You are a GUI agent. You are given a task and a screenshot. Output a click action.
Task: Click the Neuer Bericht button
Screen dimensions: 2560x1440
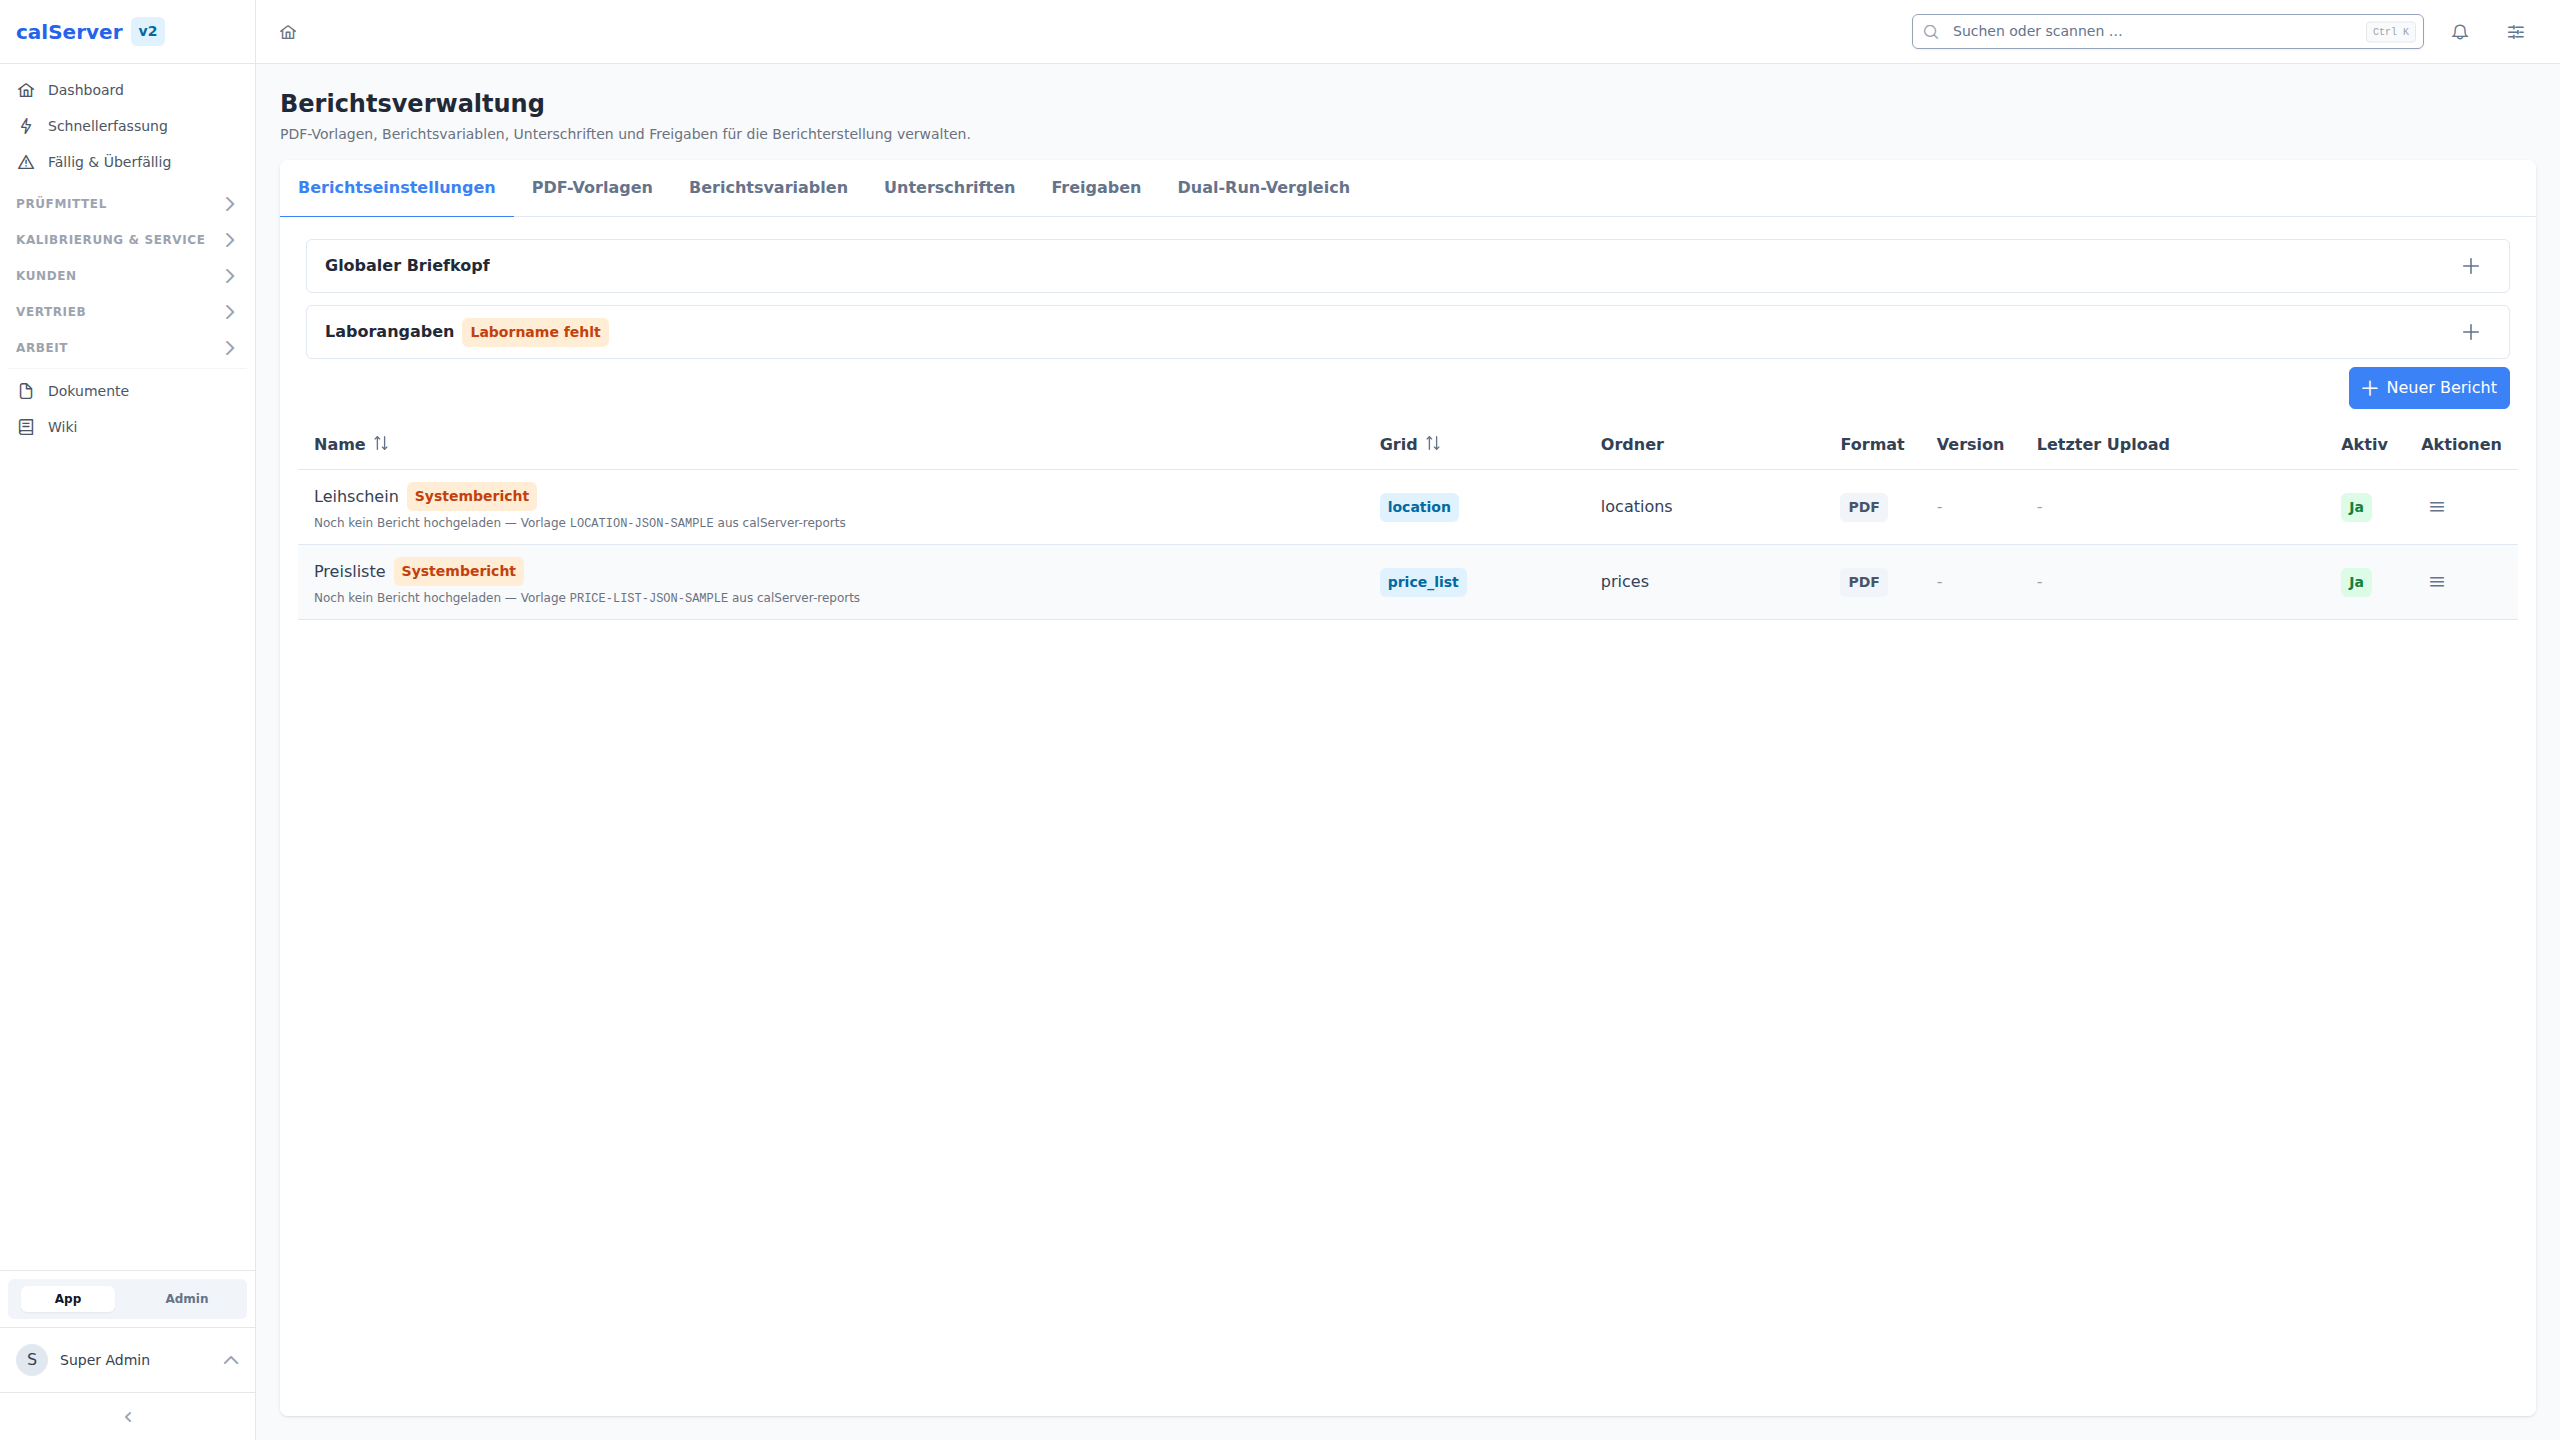[2429, 388]
